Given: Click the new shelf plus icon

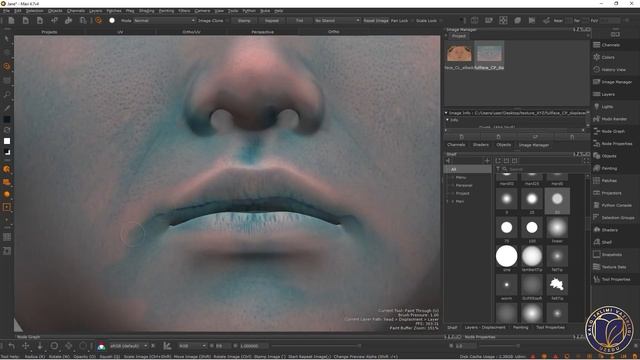Looking at the screenshot, I should (487, 161).
